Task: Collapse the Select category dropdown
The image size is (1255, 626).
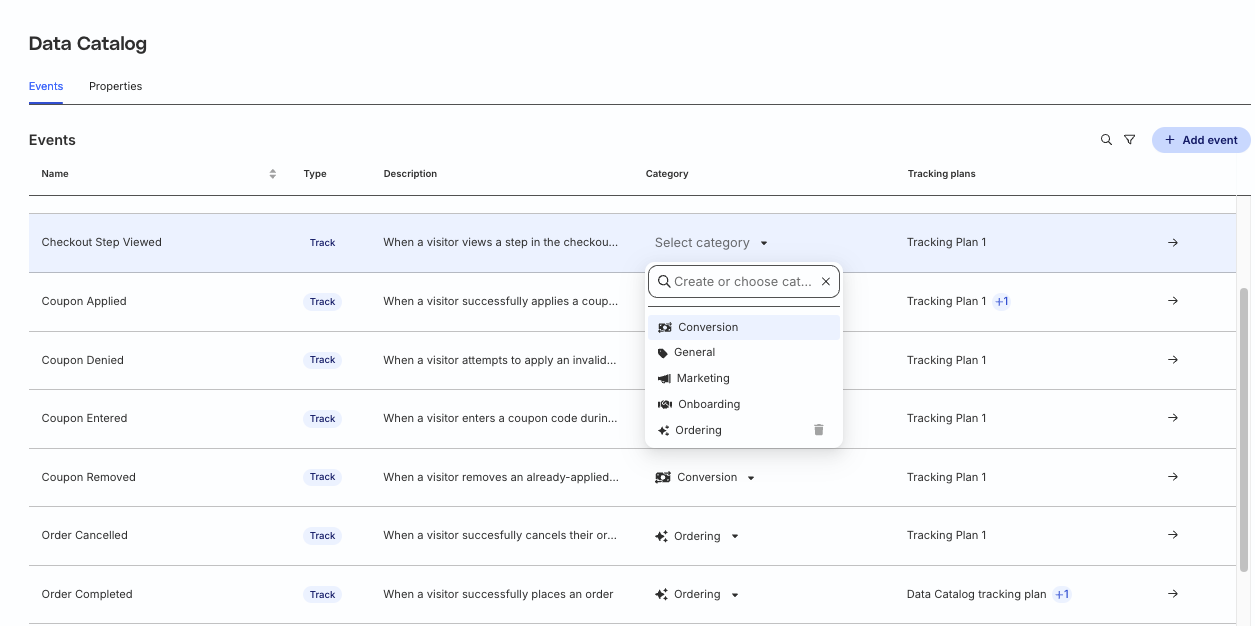Action: 711,242
